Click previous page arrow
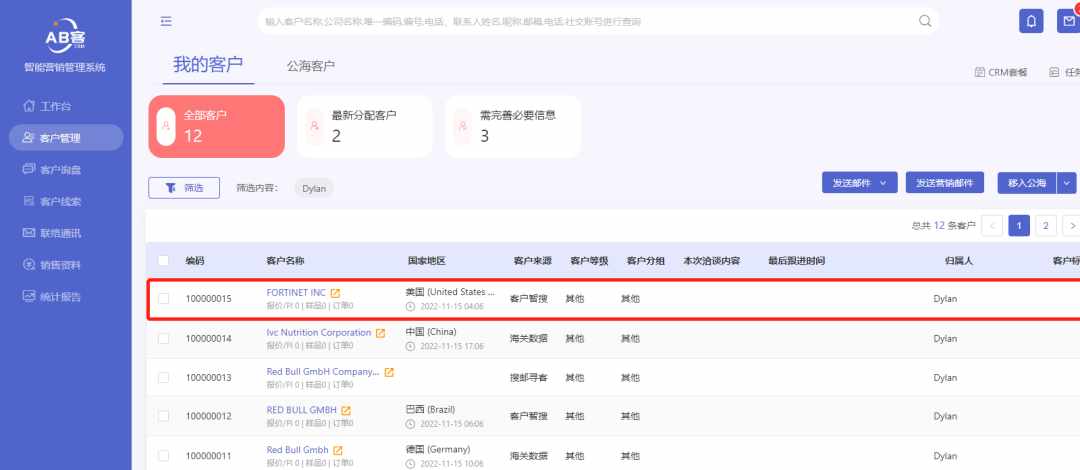 click(992, 225)
